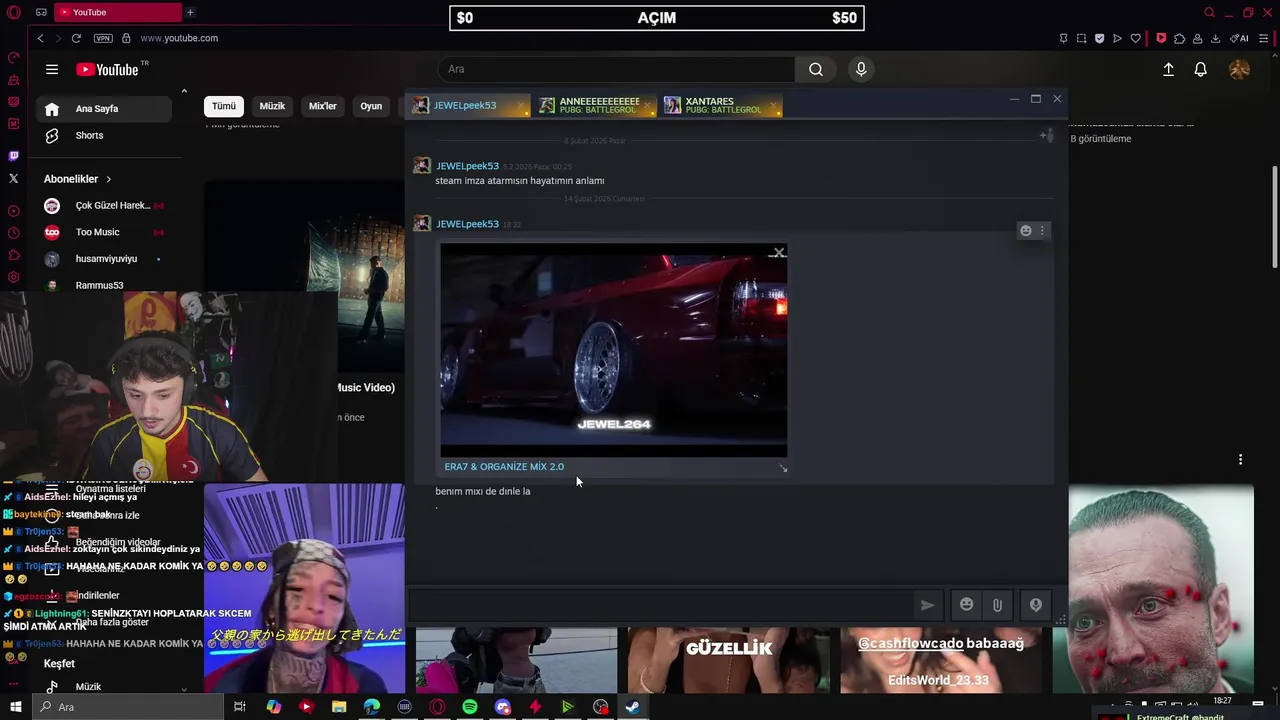
Task: Open a new Opera tab
Action: tap(190, 12)
